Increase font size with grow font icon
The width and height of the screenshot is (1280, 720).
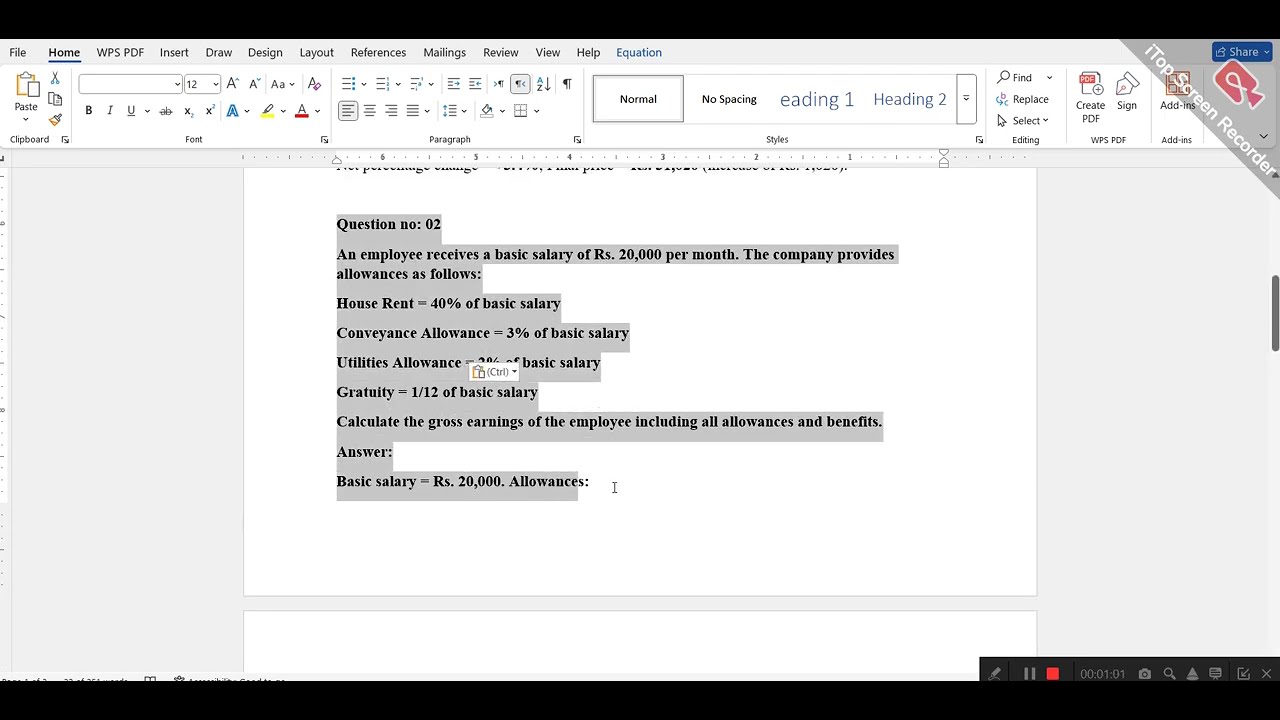pos(232,84)
